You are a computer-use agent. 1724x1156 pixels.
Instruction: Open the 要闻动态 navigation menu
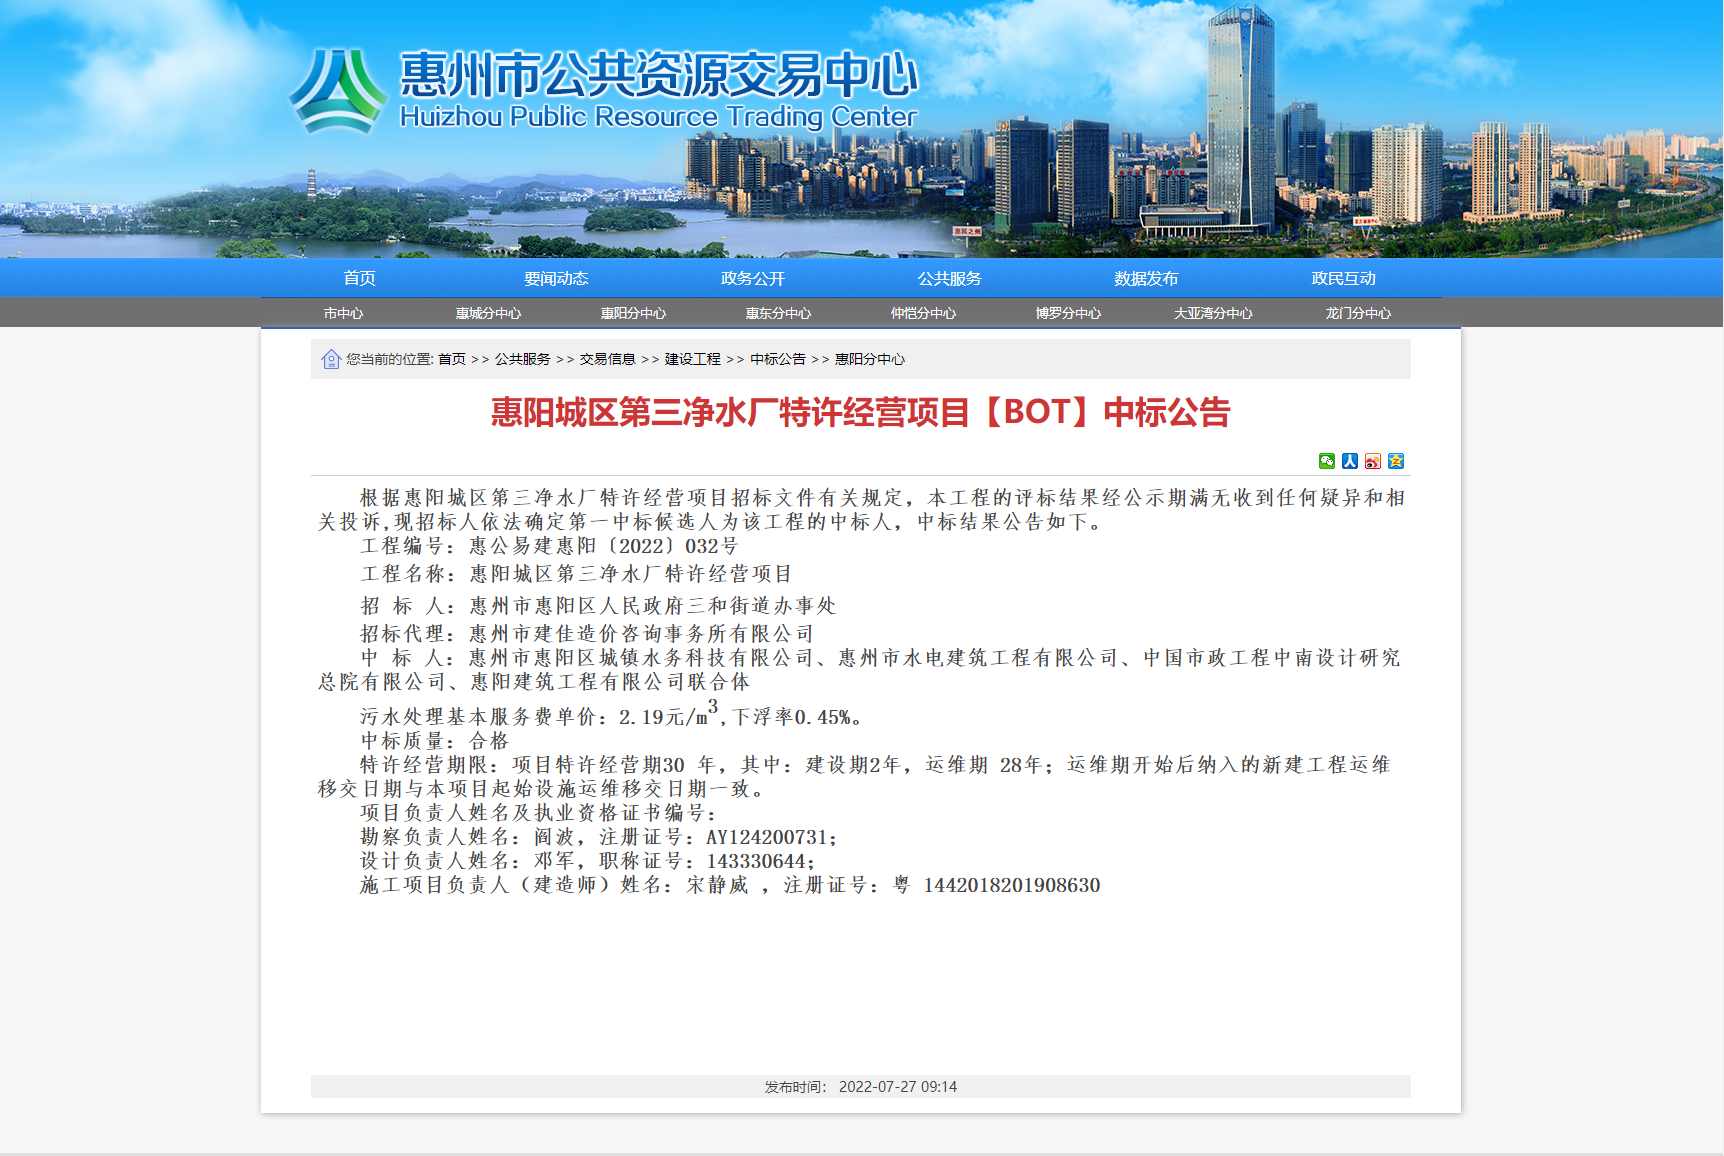pyautogui.click(x=556, y=278)
